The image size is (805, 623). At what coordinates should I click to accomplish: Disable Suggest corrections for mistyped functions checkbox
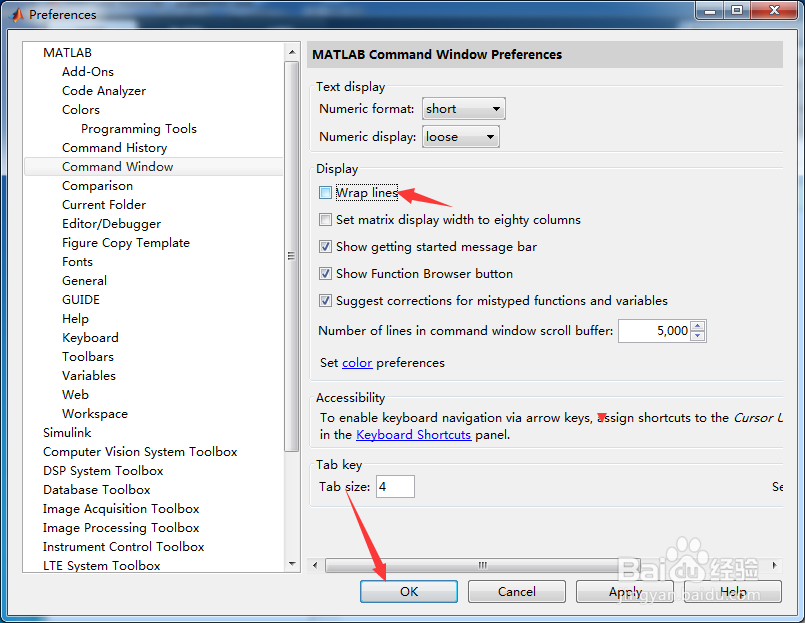click(325, 300)
